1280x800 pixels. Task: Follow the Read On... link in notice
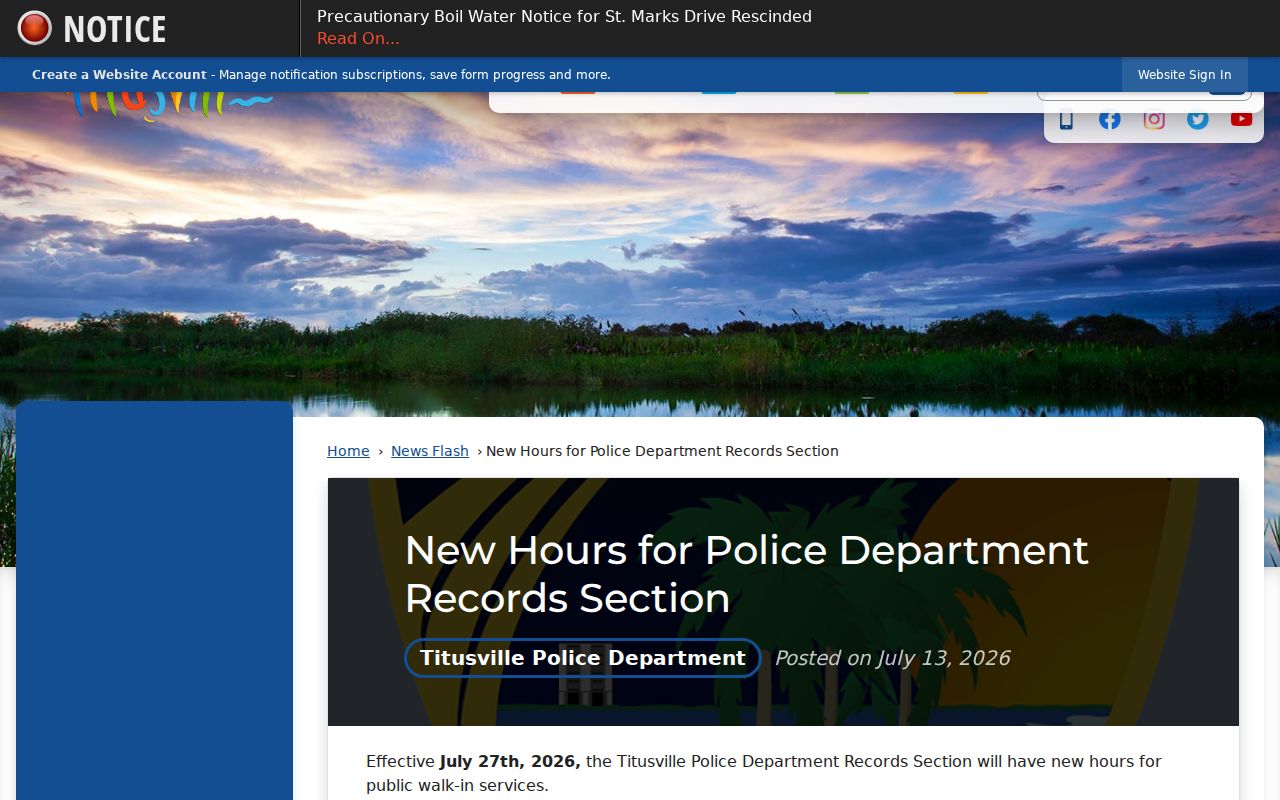(x=358, y=39)
